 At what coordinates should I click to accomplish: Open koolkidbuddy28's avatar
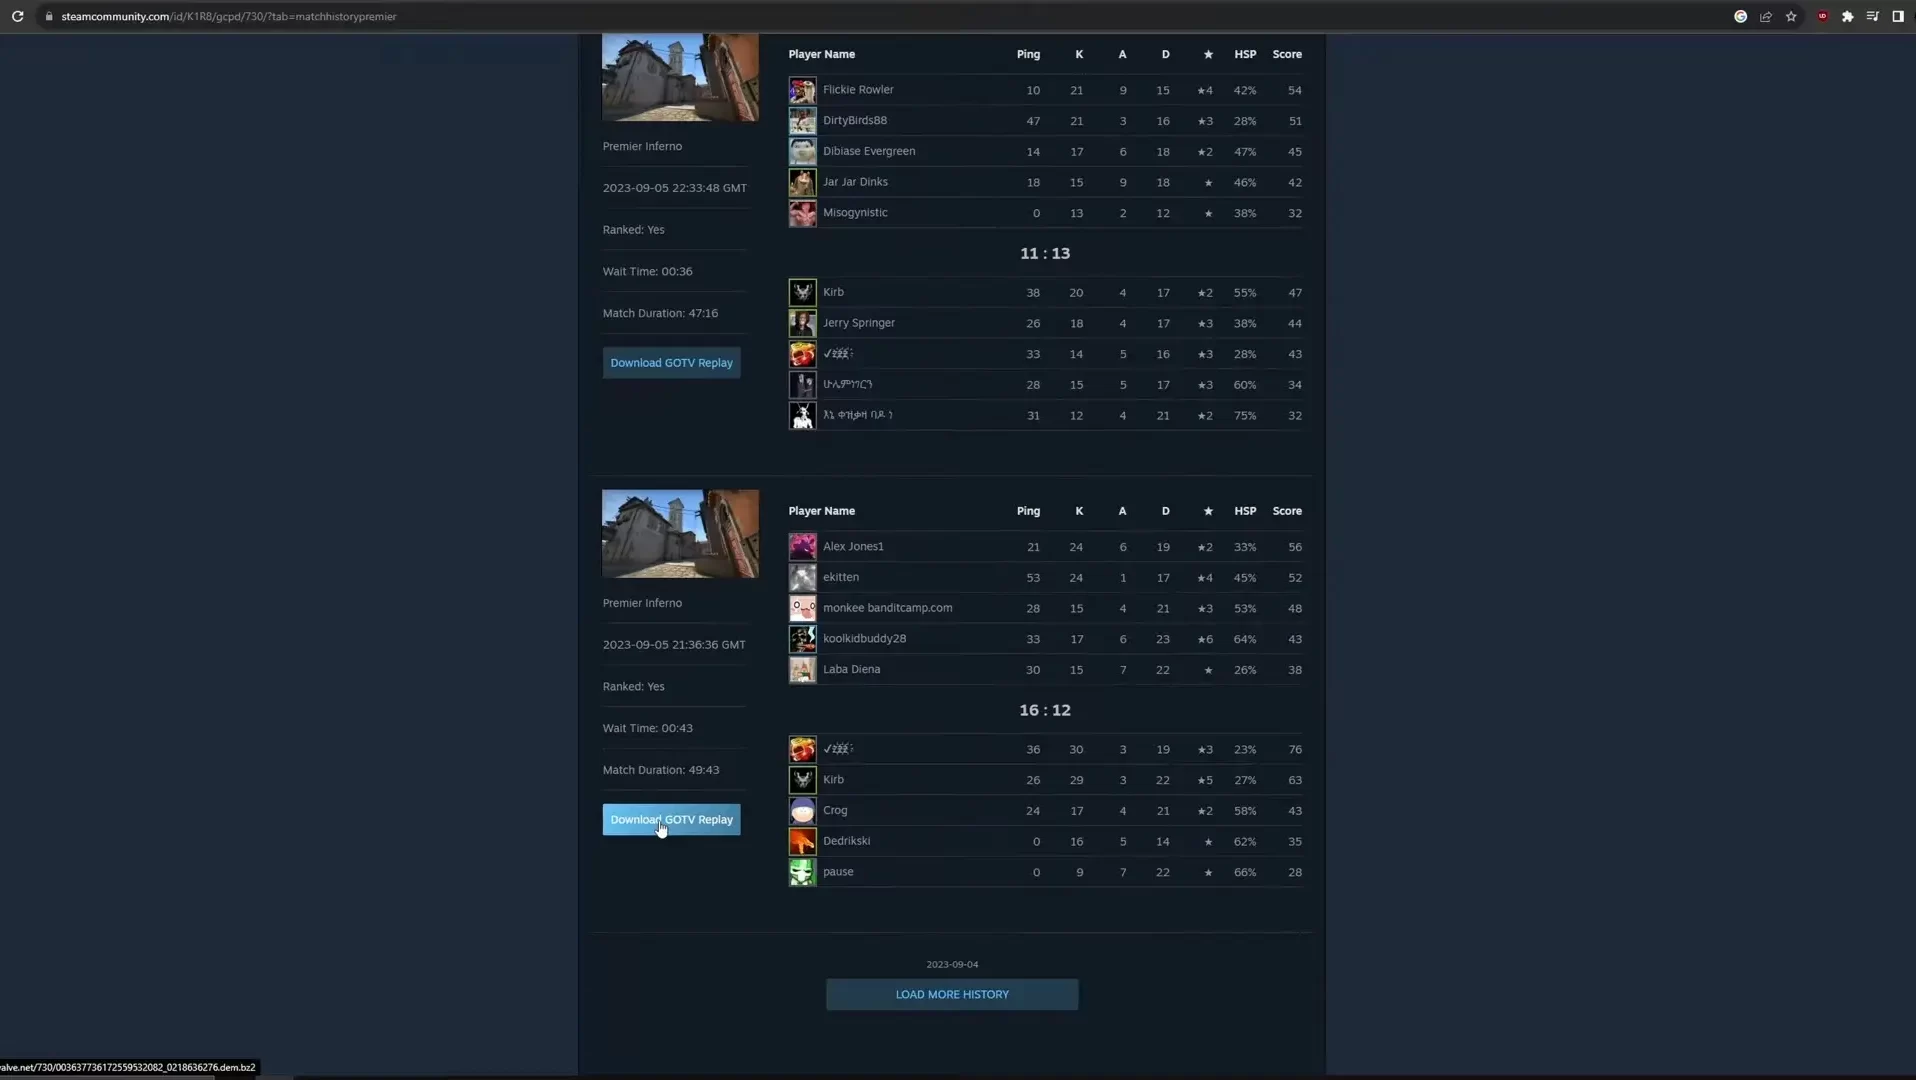pyautogui.click(x=802, y=639)
